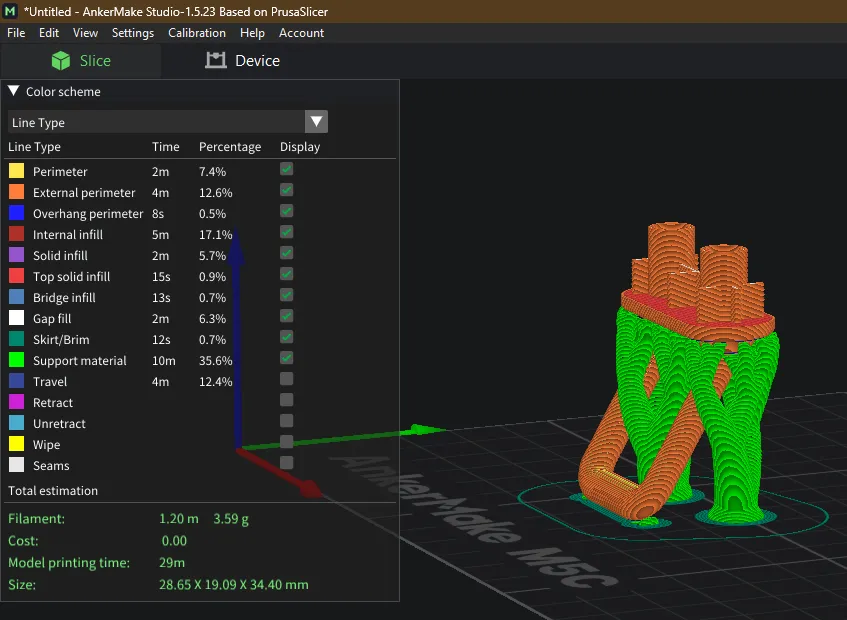This screenshot has height=620, width=847.
Task: Click the Bridge infill color swatch
Action: tap(17, 297)
